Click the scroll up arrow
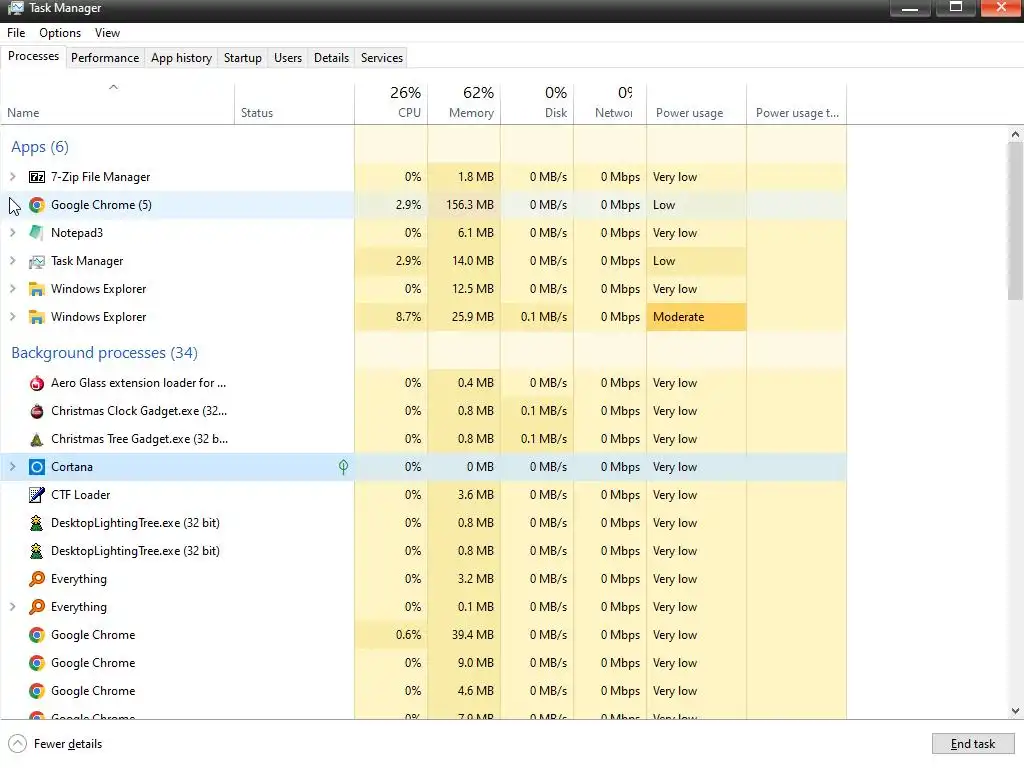Screen dimensions: 1024x768 (1015, 135)
